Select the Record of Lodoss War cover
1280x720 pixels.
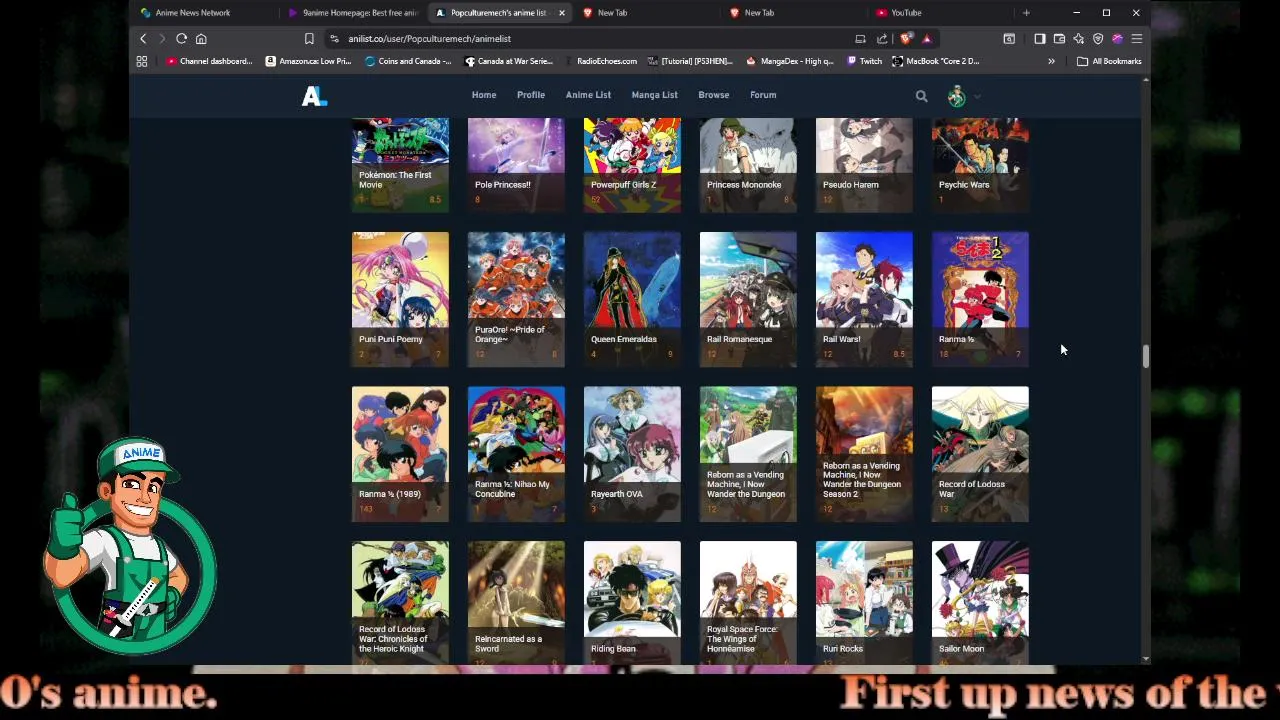tap(980, 454)
